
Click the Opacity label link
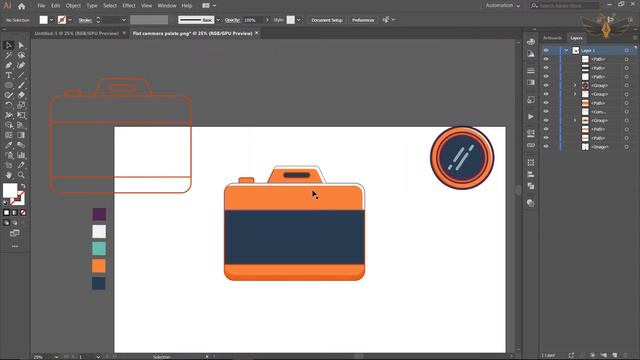(x=232, y=20)
